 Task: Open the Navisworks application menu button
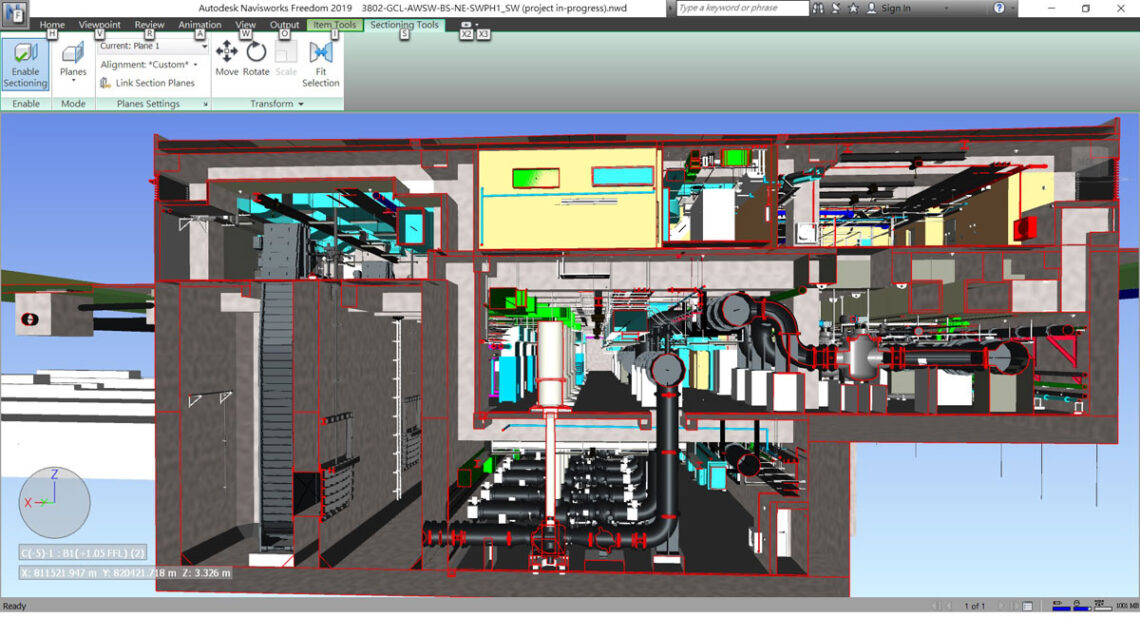tap(15, 15)
